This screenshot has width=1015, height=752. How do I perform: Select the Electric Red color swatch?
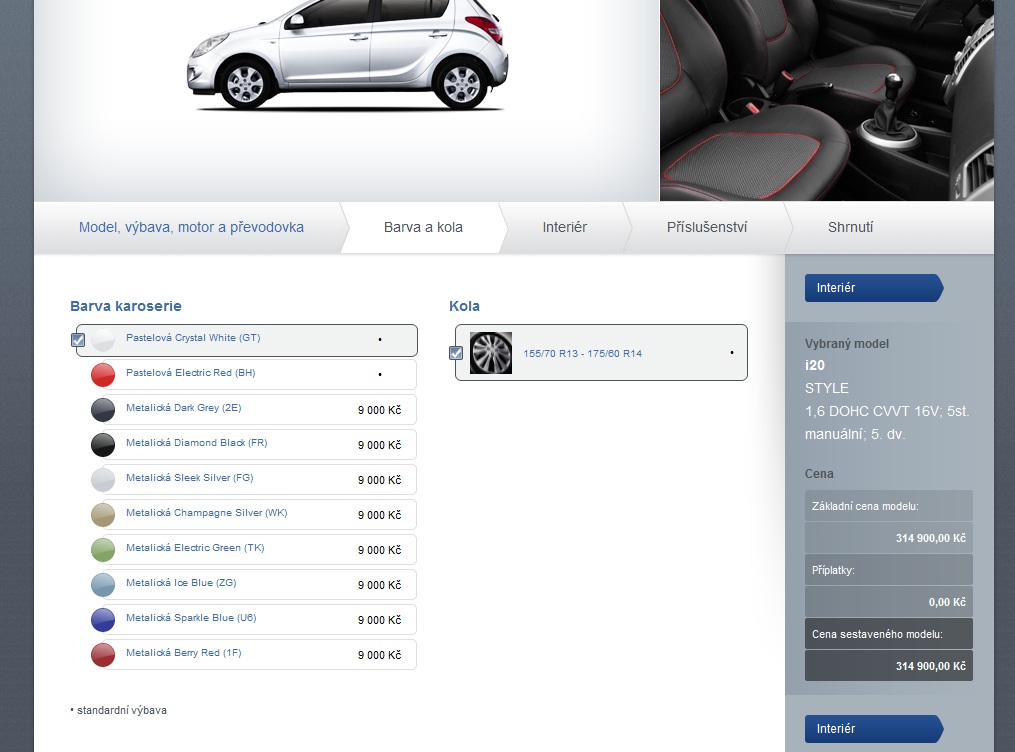tap(103, 375)
